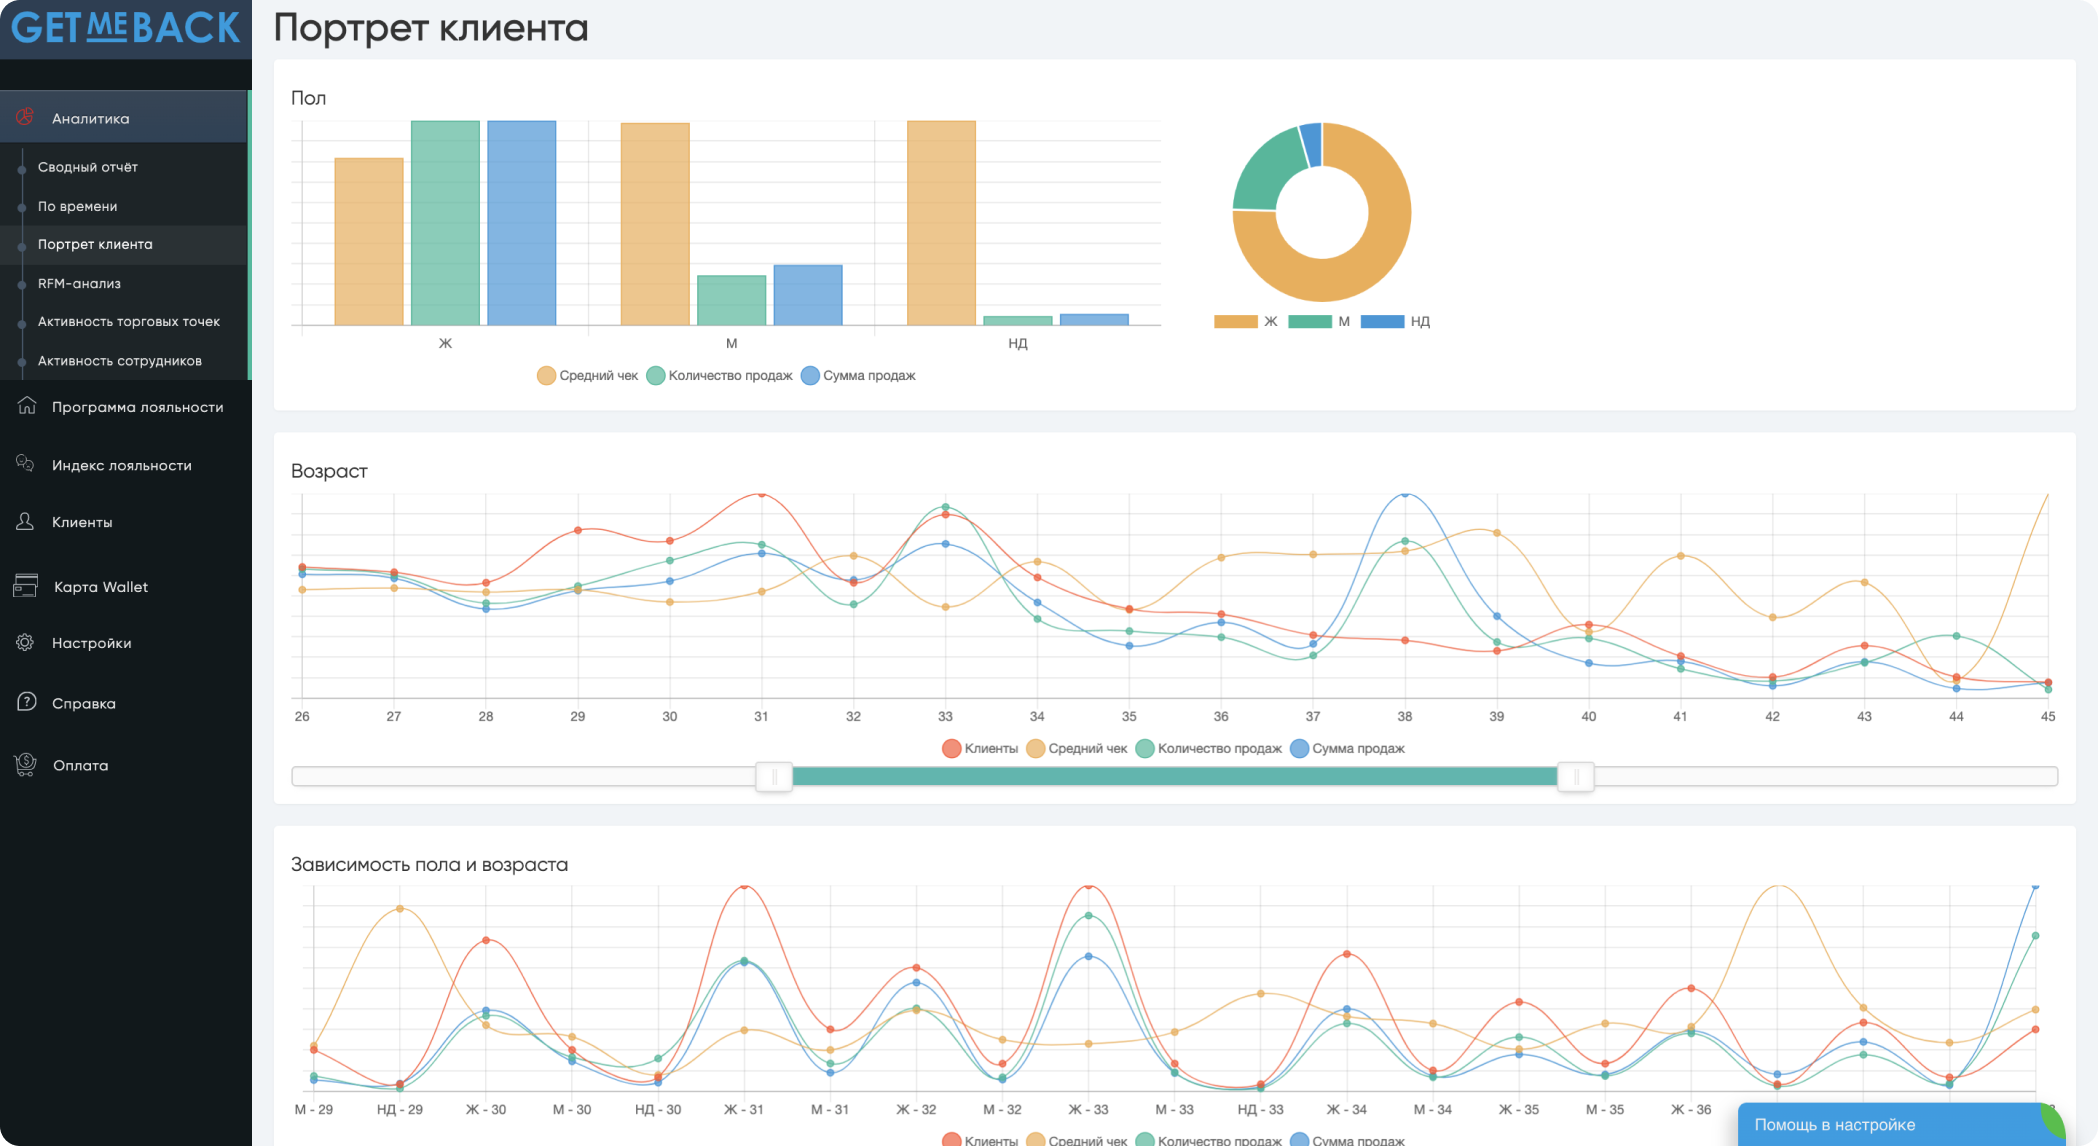This screenshot has width=2098, height=1146.
Task: Open Сводный отчёт report
Action: 88,167
